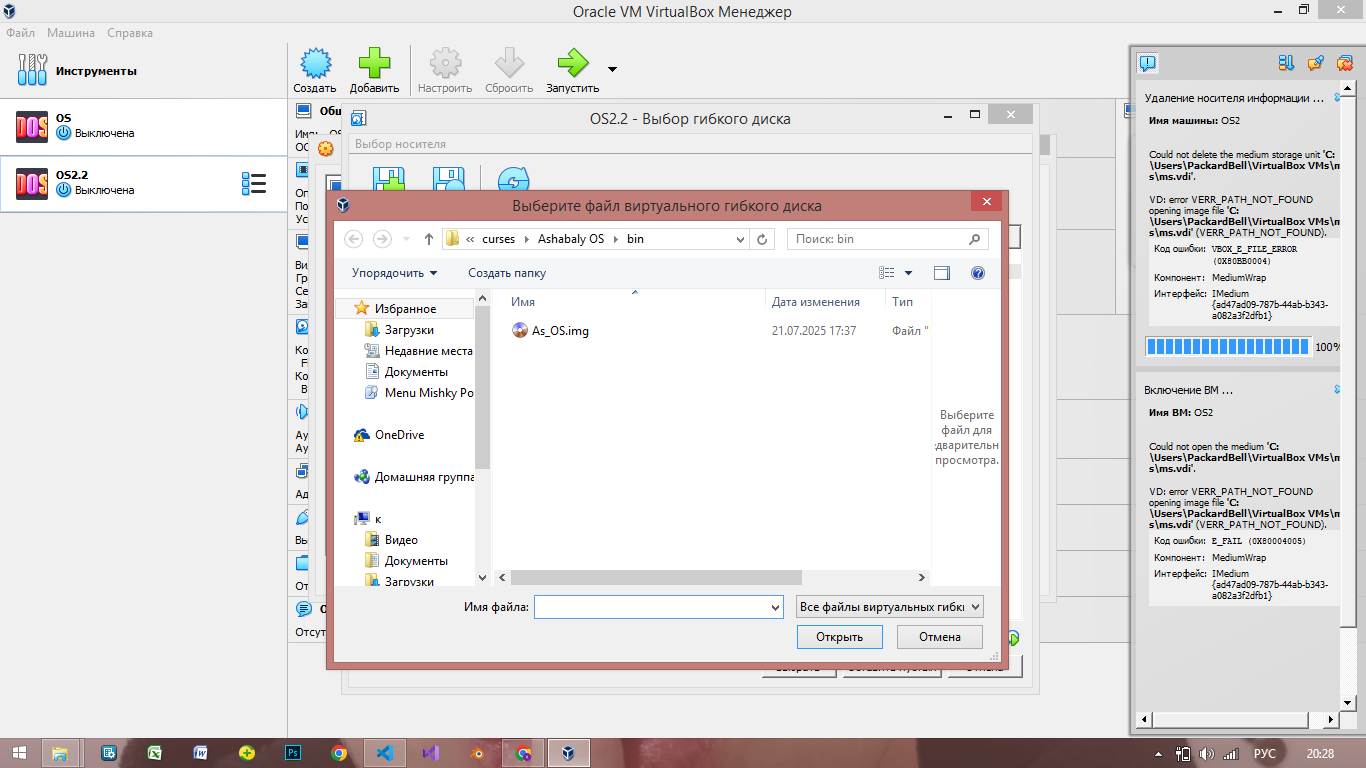The width and height of the screenshot is (1366, 768).
Task: Select the As_OS.img file
Action: 559,331
